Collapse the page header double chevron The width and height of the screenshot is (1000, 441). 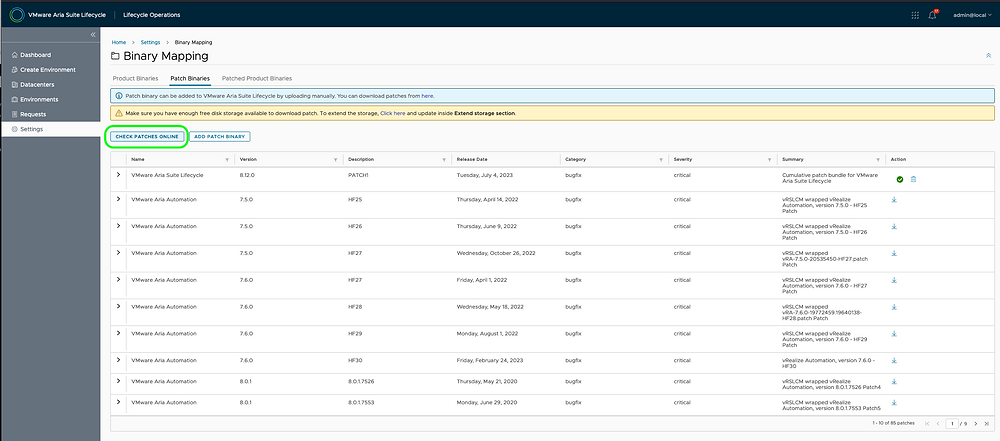pyautogui.click(x=989, y=56)
